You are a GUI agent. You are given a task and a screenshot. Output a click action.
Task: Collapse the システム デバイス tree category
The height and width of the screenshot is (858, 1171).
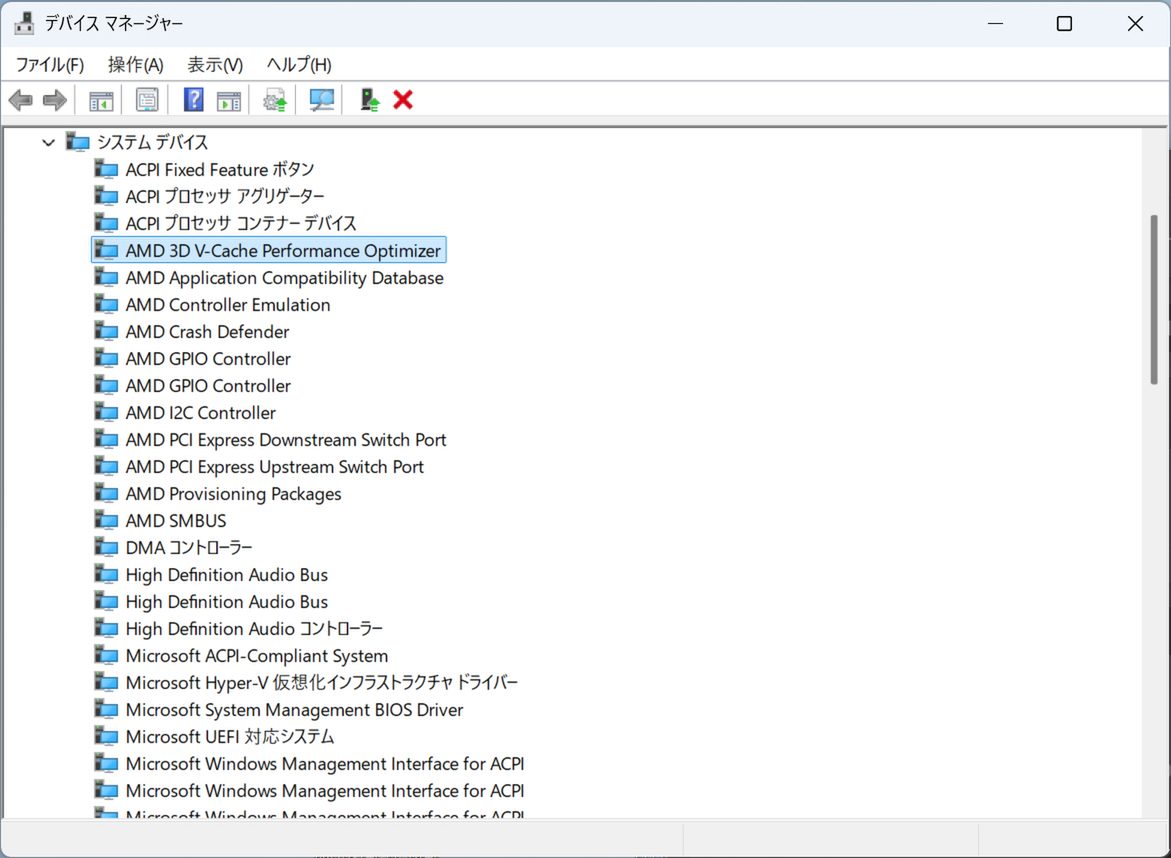click(48, 143)
